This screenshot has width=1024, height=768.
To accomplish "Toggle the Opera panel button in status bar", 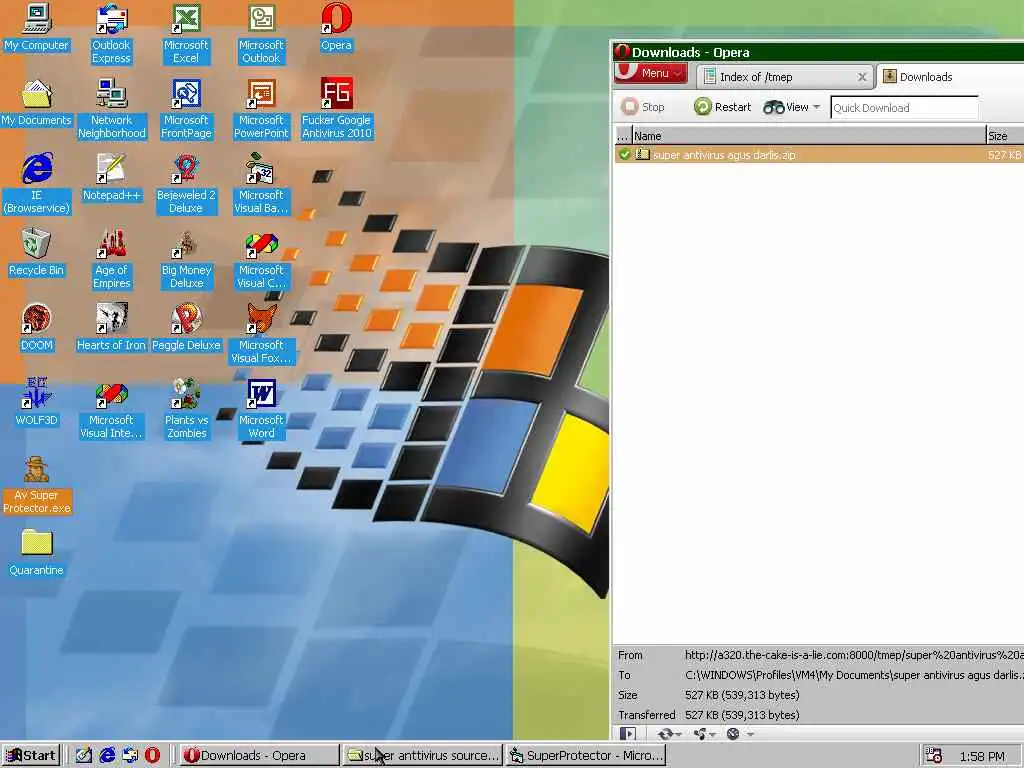I will (x=628, y=734).
